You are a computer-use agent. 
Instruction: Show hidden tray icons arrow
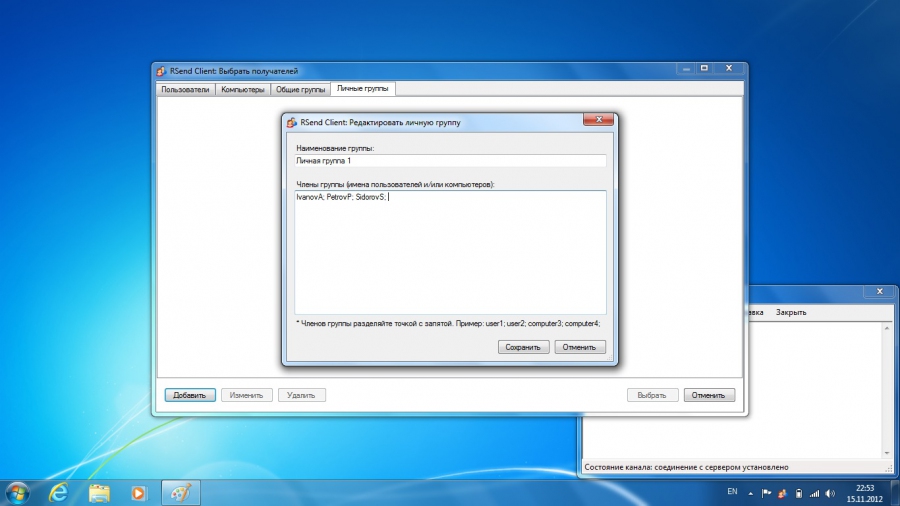(750, 493)
